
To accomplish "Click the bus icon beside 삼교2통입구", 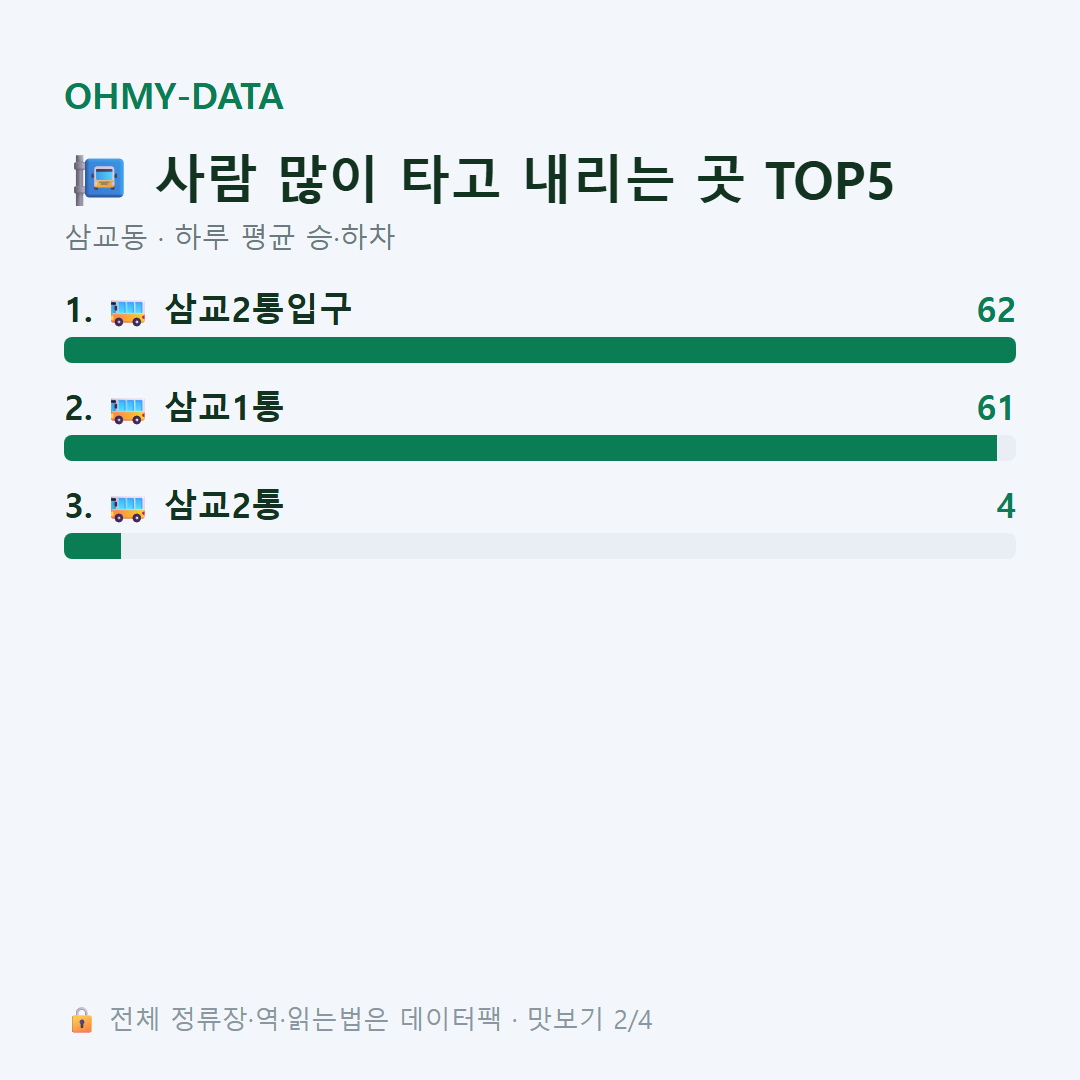I will point(127,312).
